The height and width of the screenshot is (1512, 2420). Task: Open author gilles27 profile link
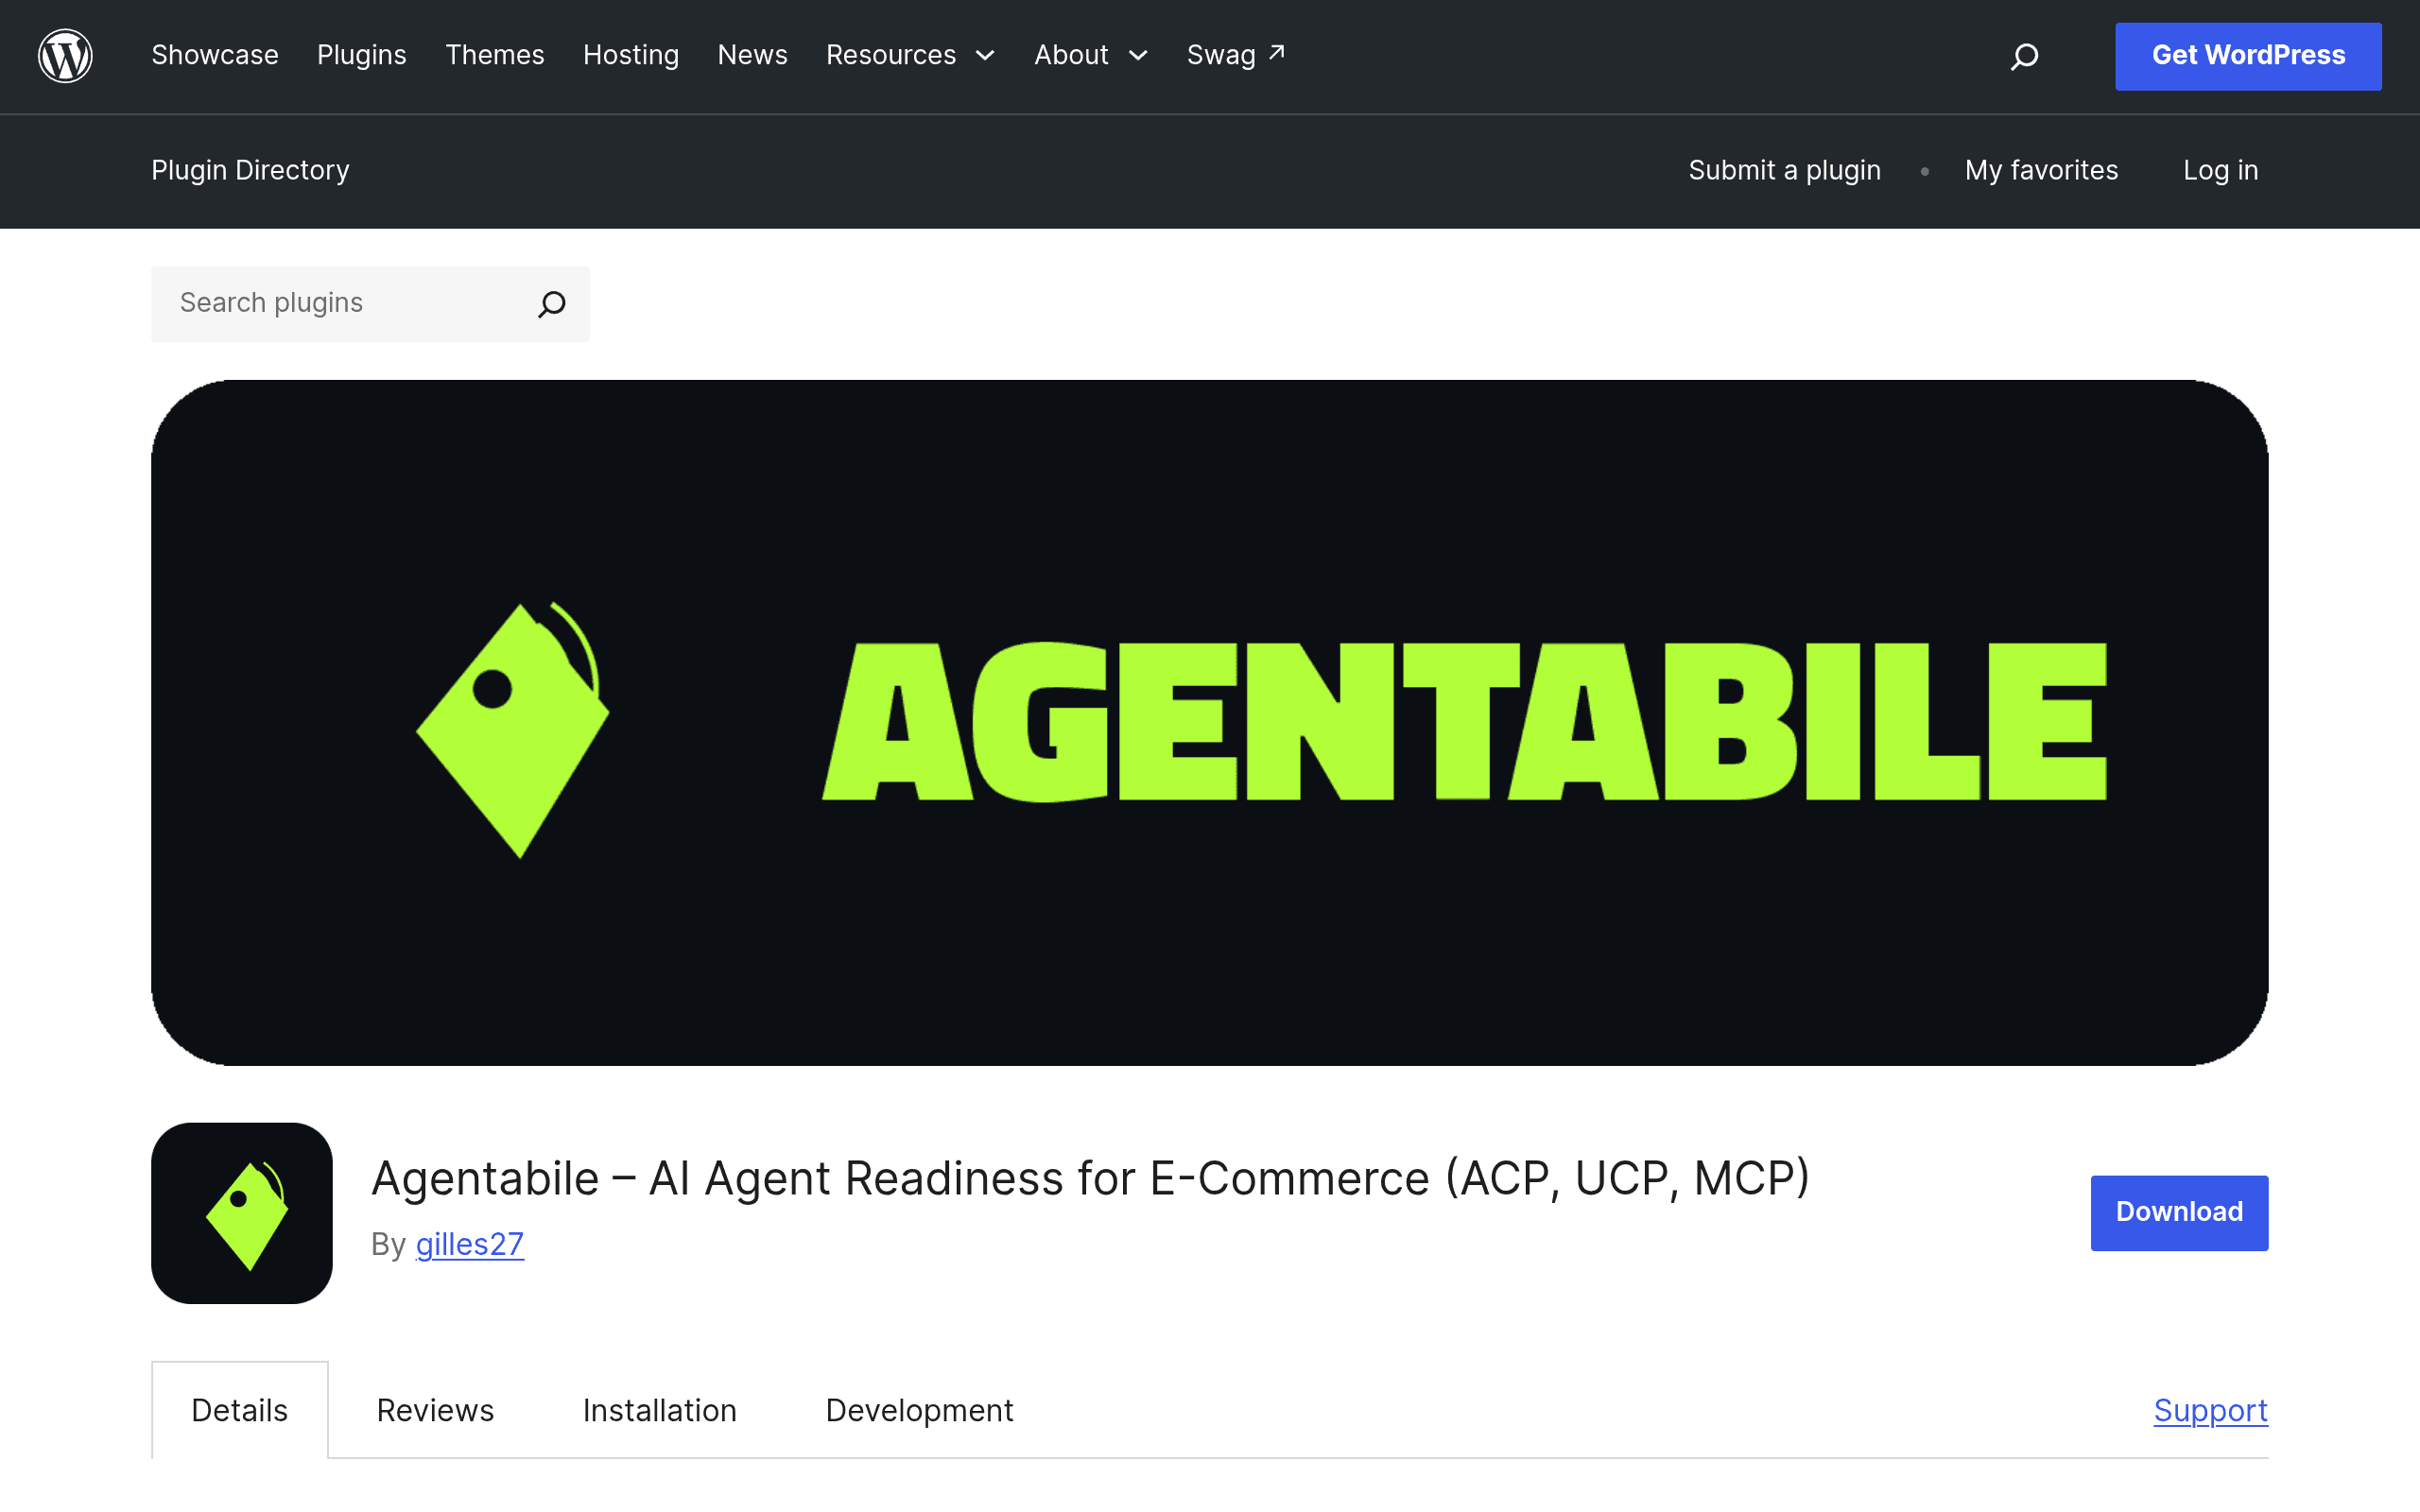[470, 1244]
